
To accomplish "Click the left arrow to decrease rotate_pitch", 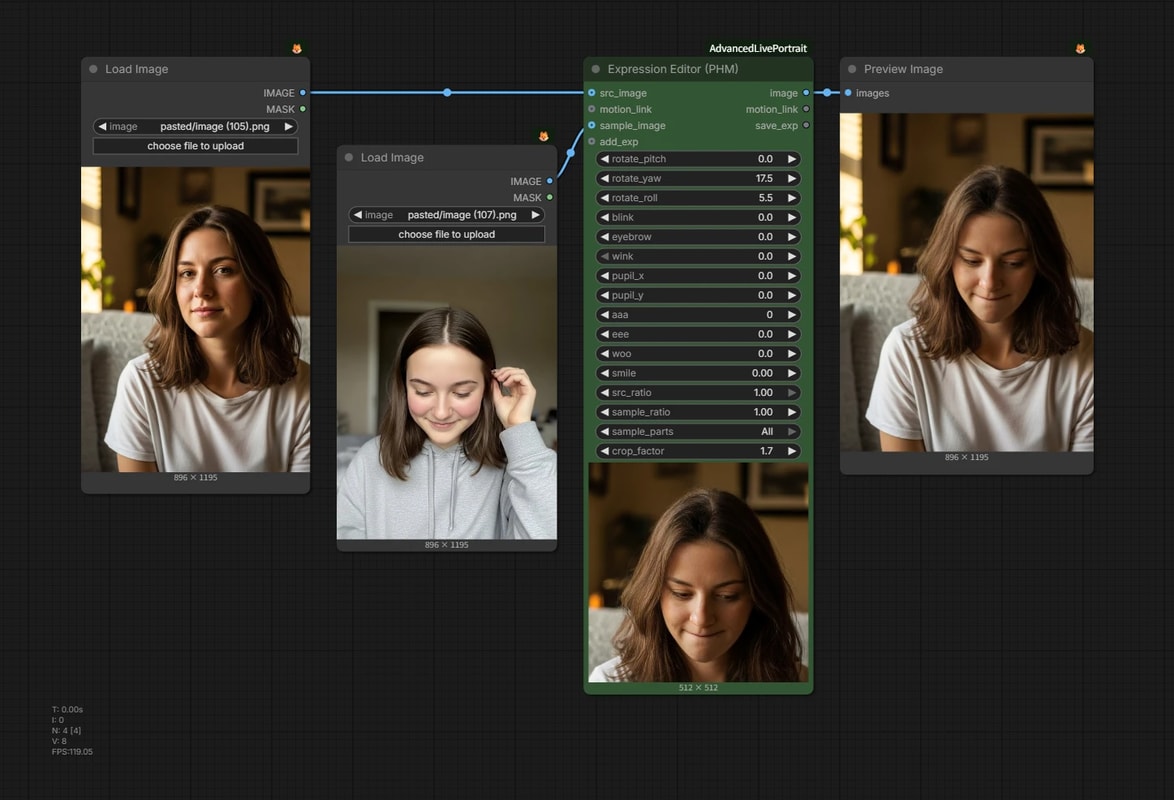I will (x=604, y=159).
